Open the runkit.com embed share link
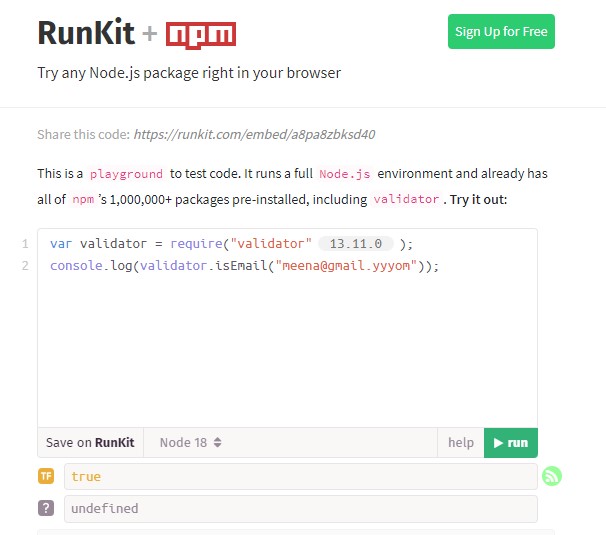 click(x=254, y=135)
